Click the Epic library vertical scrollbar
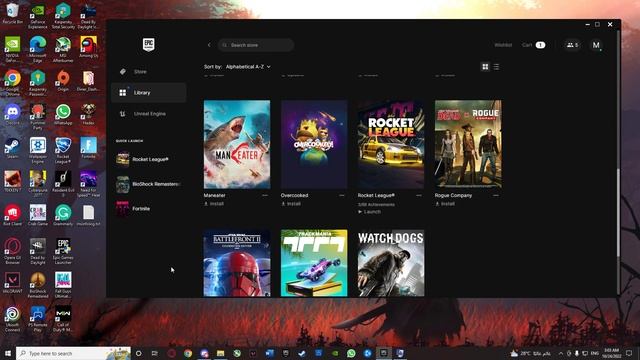 pos(618,212)
